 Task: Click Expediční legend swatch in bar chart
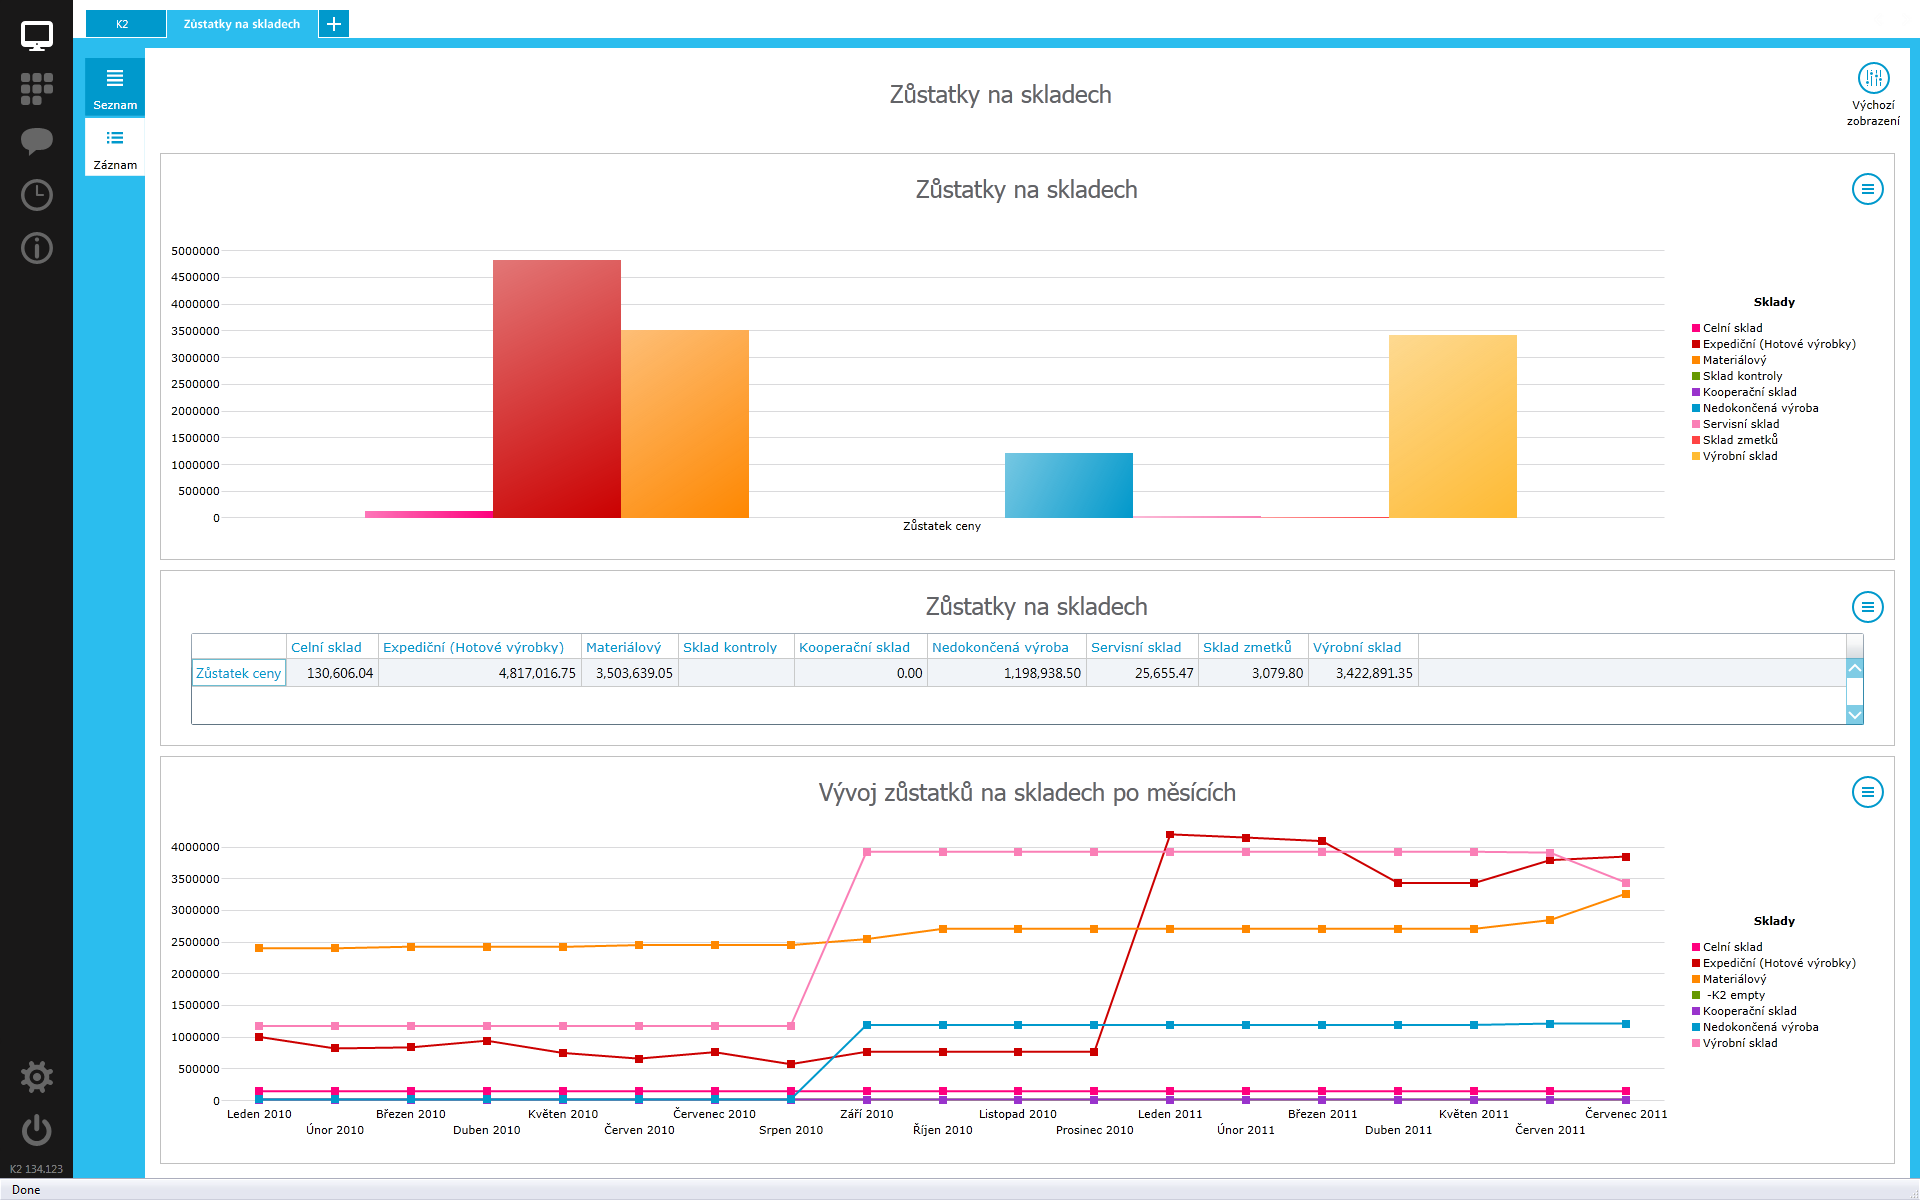[1696, 344]
